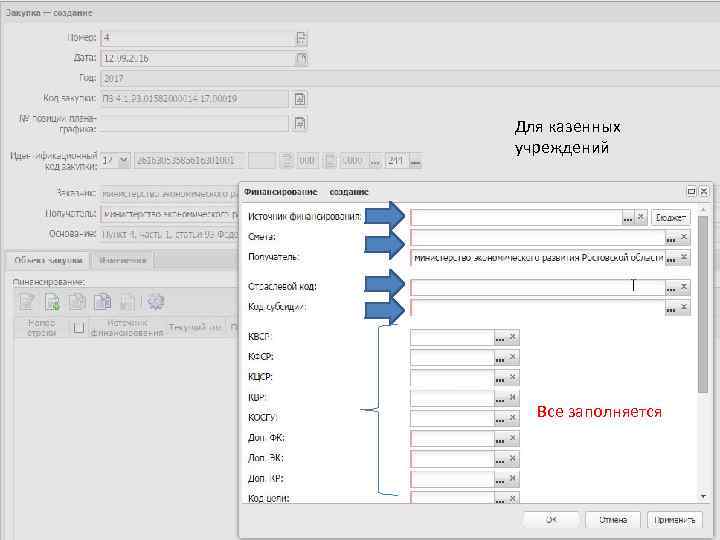Click the Источник финансирования column header

click(126, 328)
